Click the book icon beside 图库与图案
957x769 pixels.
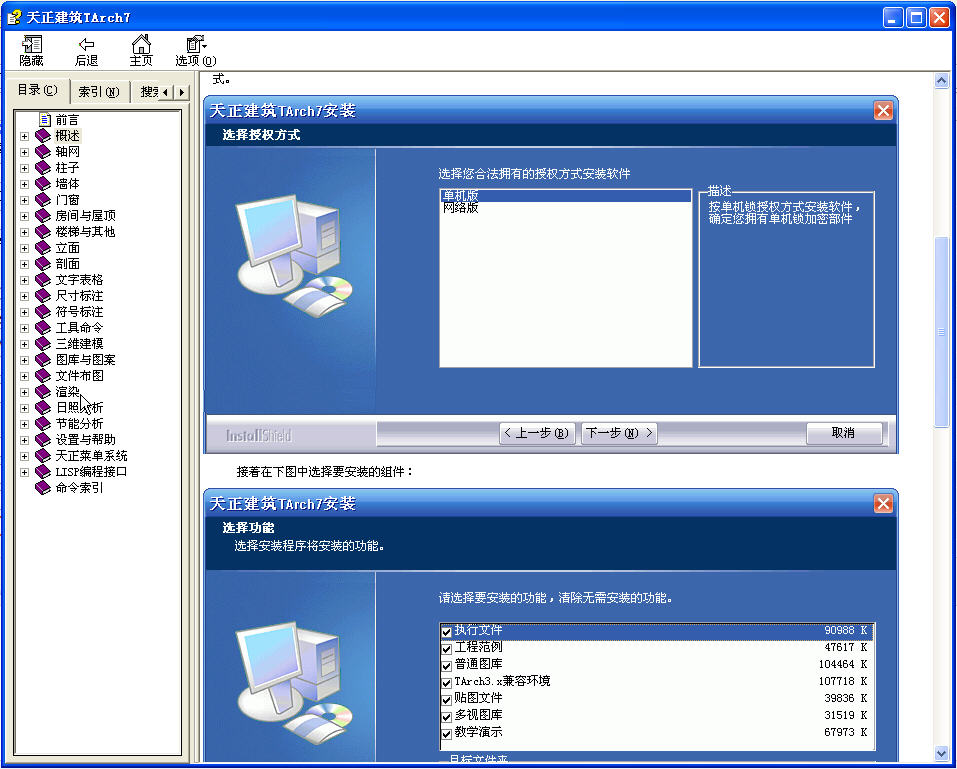click(x=43, y=359)
